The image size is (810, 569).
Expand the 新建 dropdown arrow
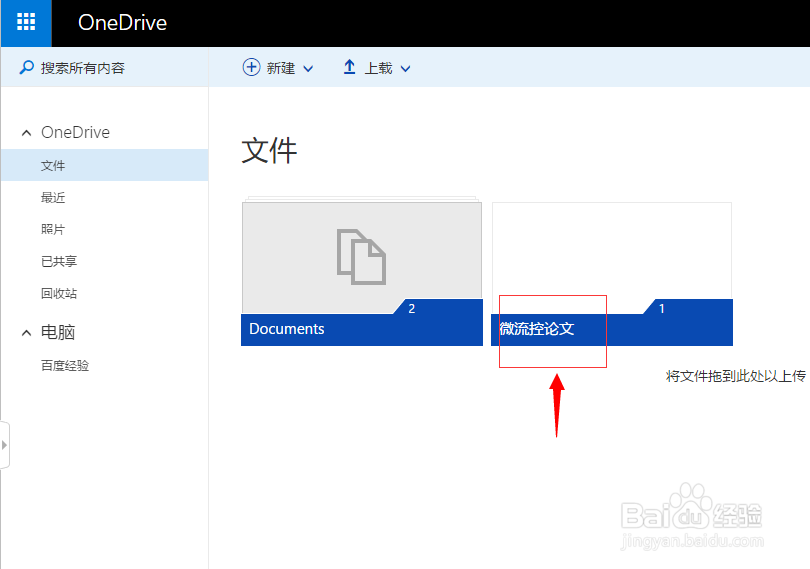click(308, 68)
